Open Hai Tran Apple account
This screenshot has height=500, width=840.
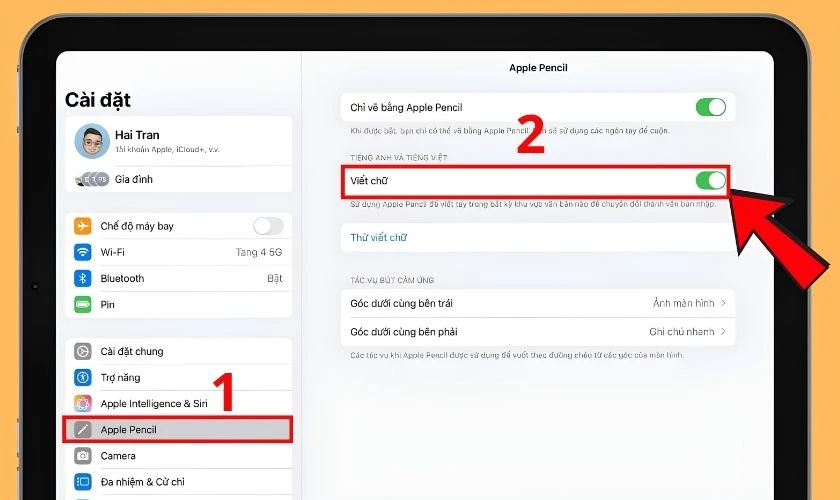click(179, 141)
